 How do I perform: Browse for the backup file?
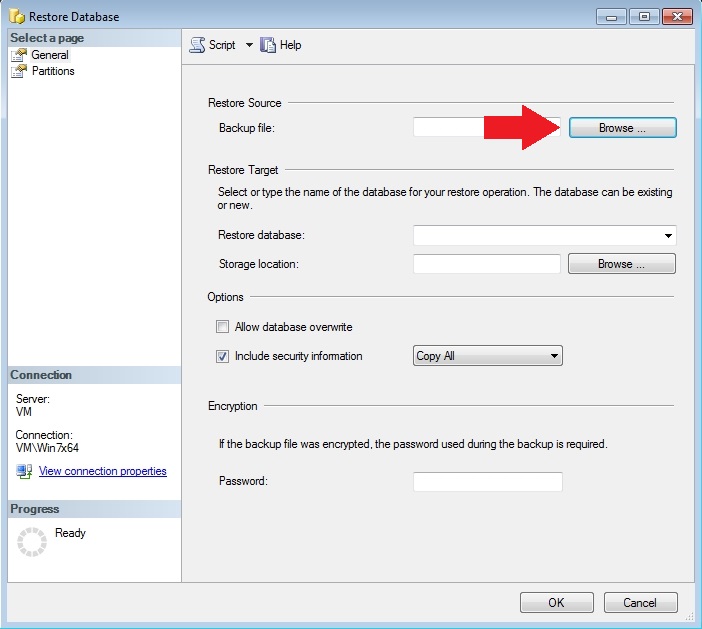coord(622,128)
